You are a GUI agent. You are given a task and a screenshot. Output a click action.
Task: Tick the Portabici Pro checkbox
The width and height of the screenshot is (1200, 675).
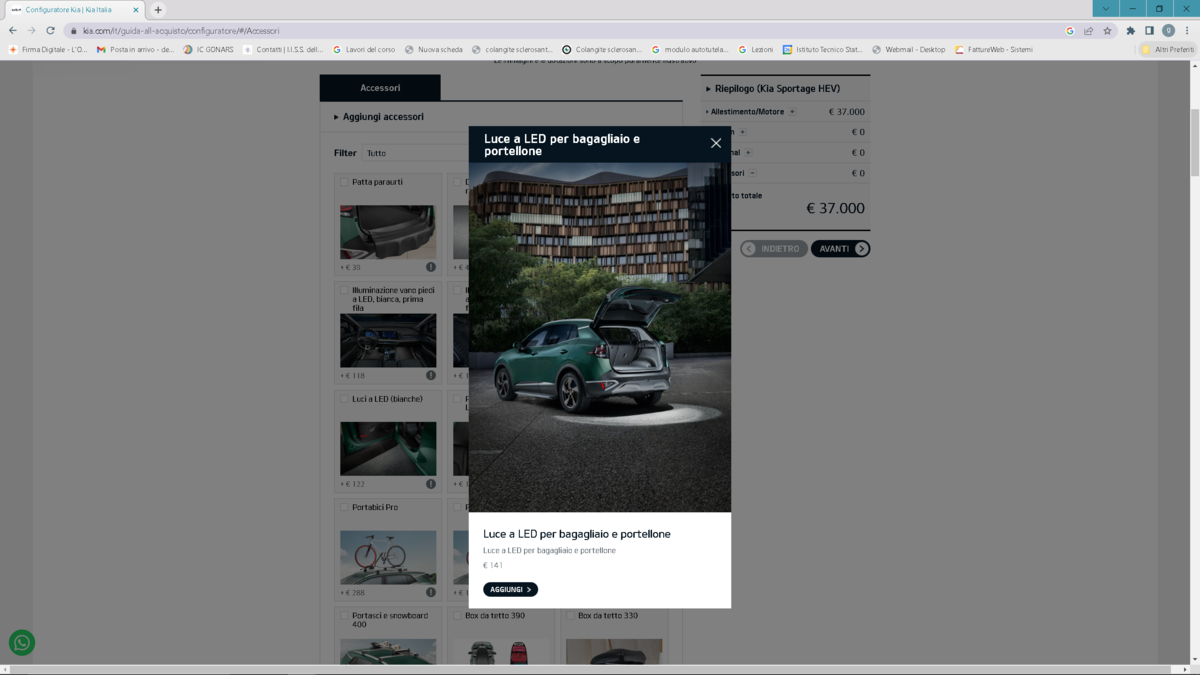344,507
